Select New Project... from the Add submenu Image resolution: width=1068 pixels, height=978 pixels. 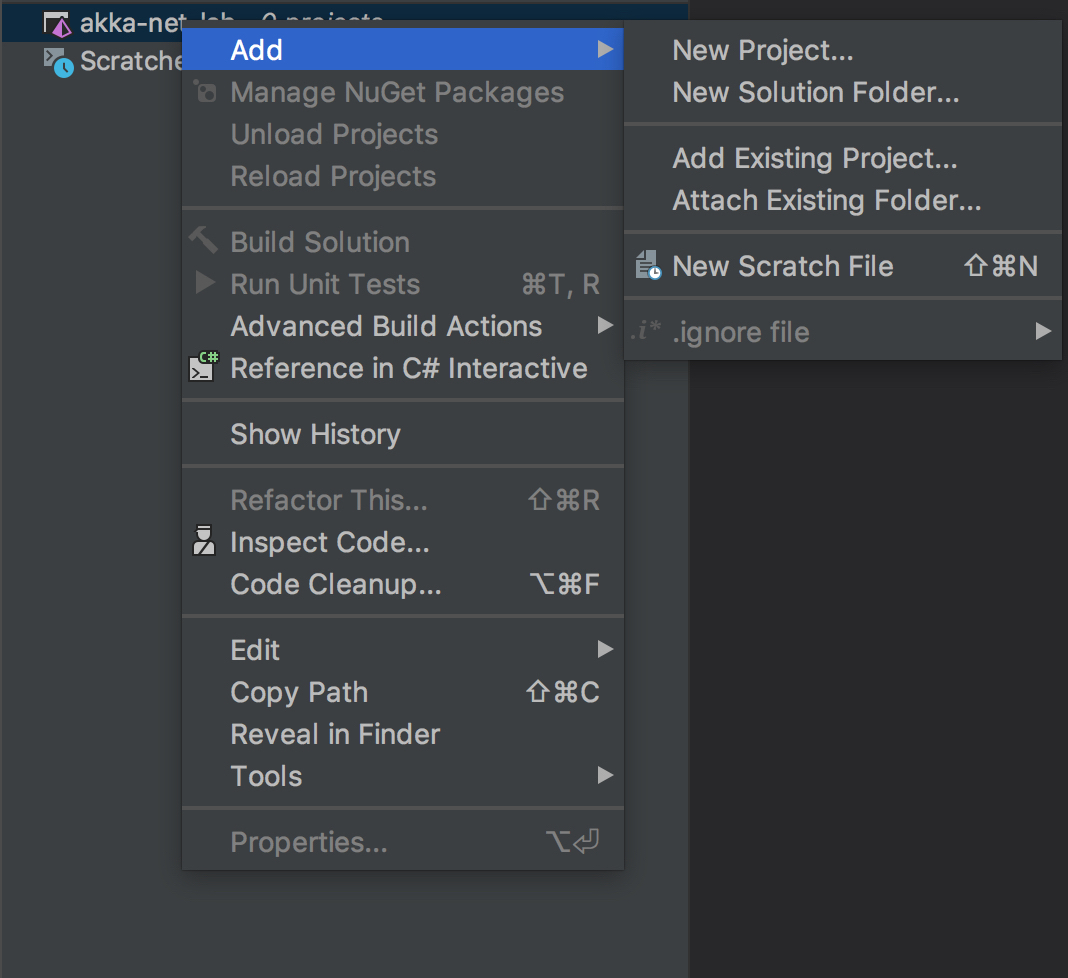click(x=762, y=50)
